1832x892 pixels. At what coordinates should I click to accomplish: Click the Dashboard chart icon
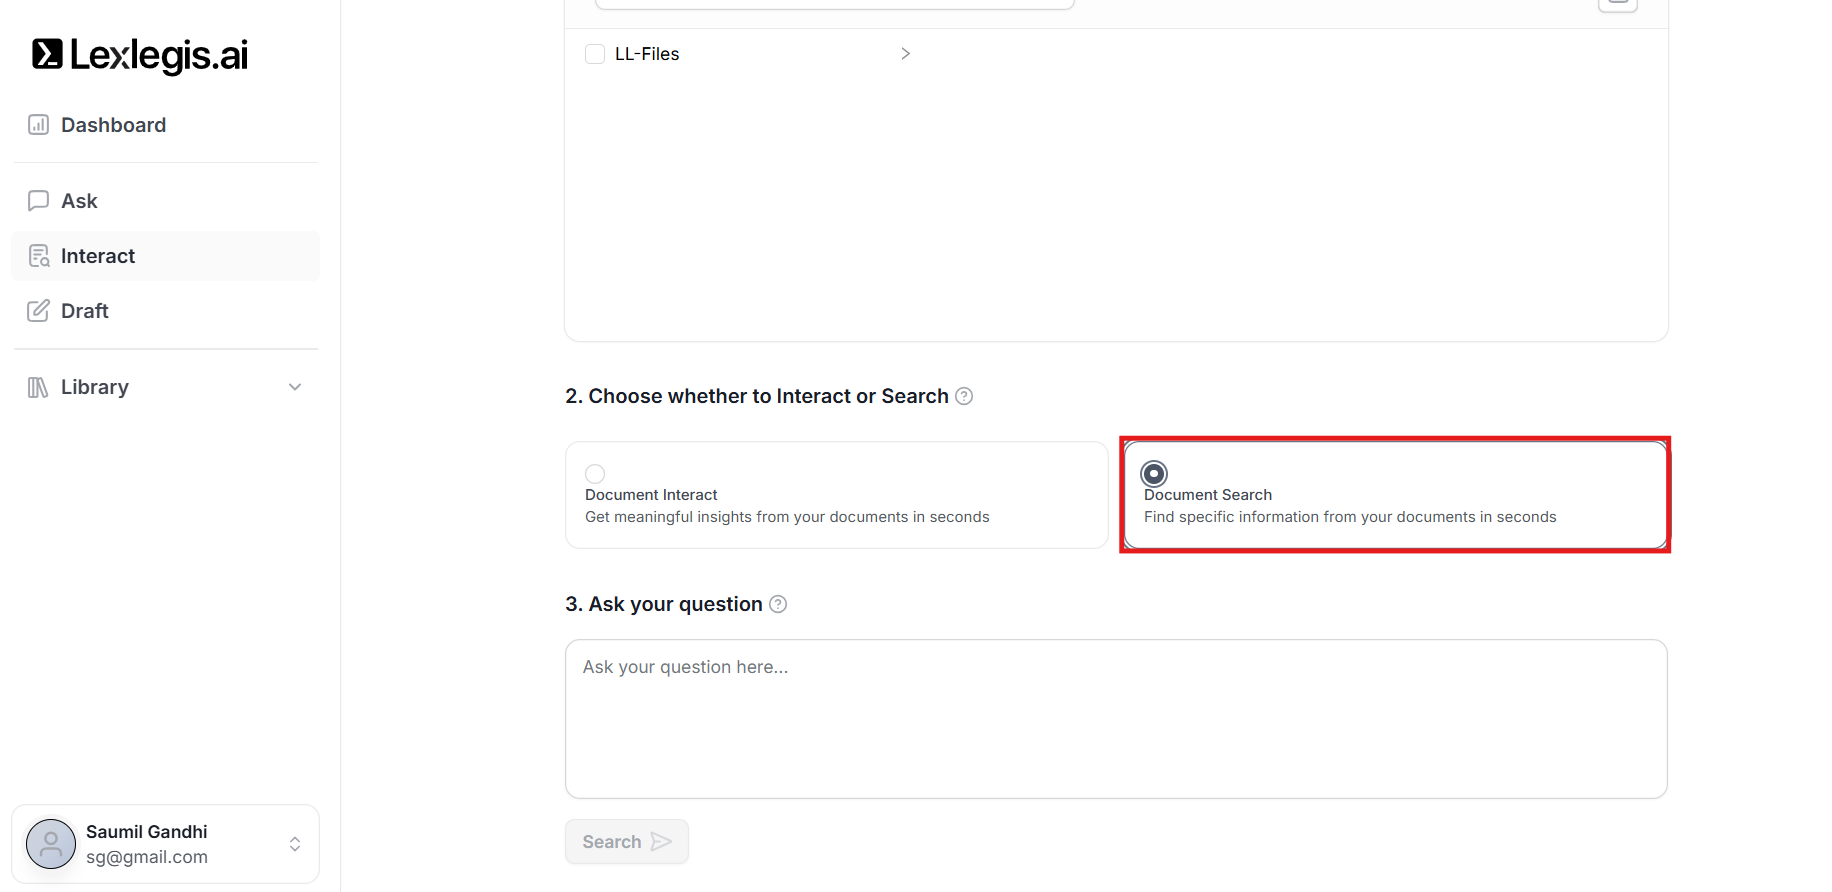pyautogui.click(x=38, y=125)
